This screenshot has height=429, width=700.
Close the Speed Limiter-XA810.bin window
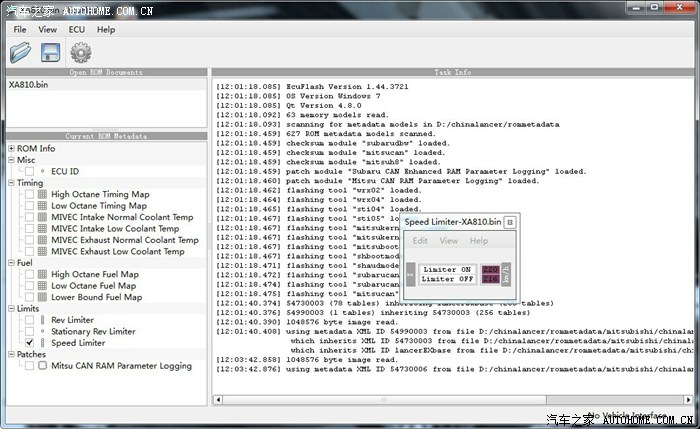click(x=509, y=222)
